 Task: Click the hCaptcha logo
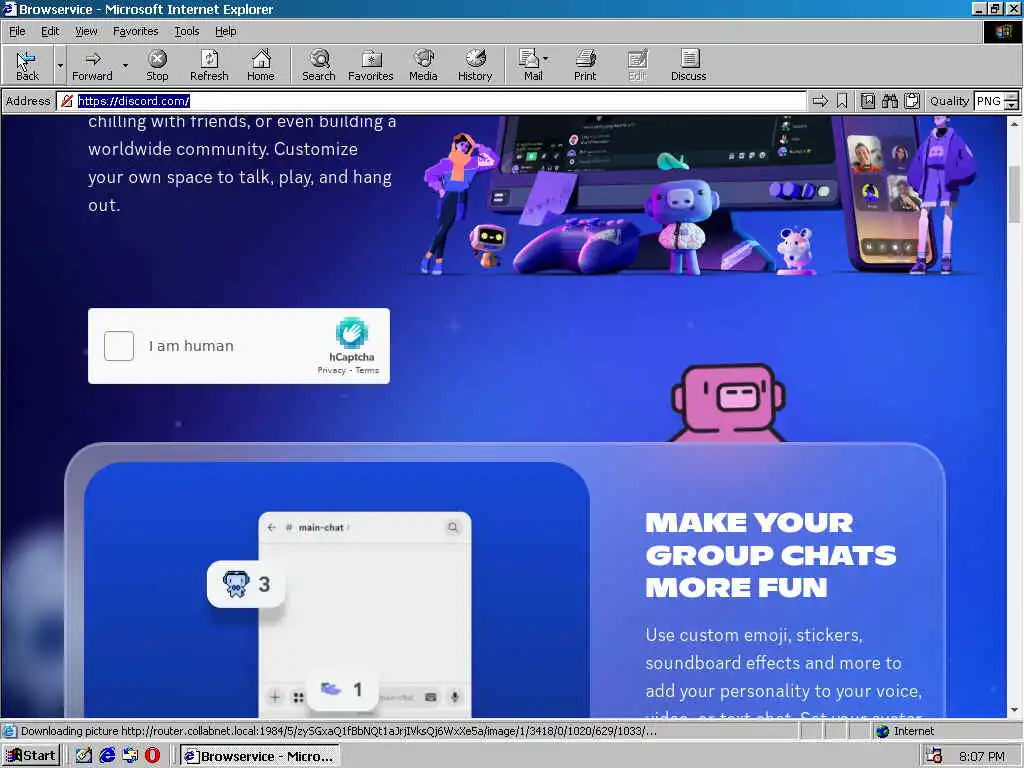(352, 332)
